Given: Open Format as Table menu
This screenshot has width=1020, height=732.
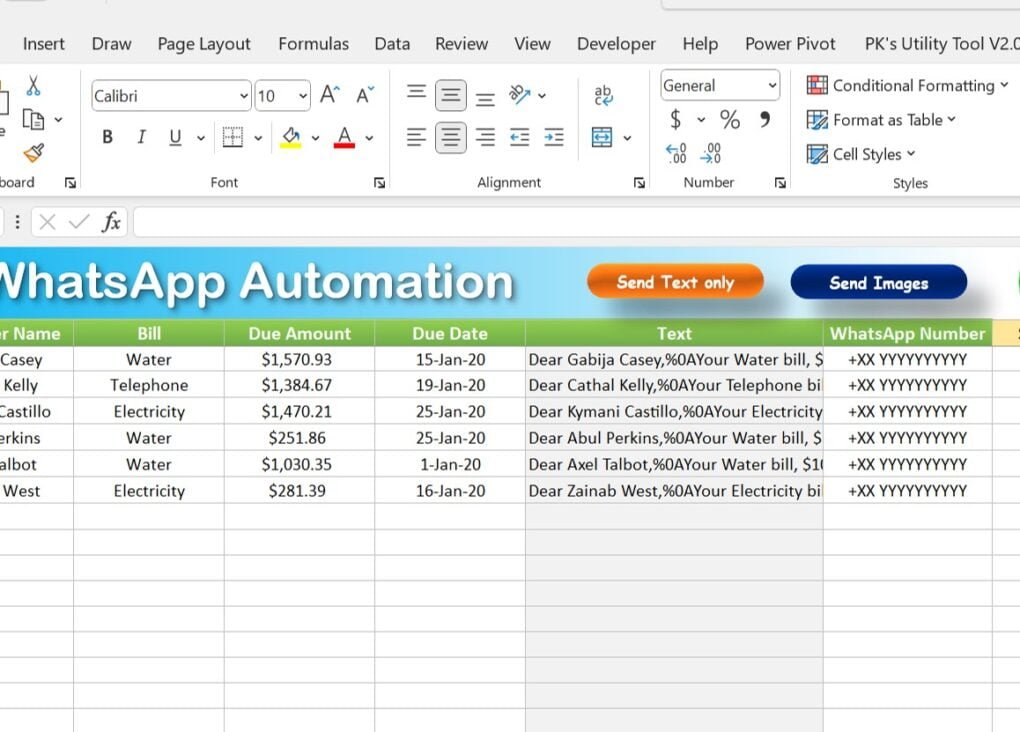Looking at the screenshot, I should pyautogui.click(x=881, y=120).
